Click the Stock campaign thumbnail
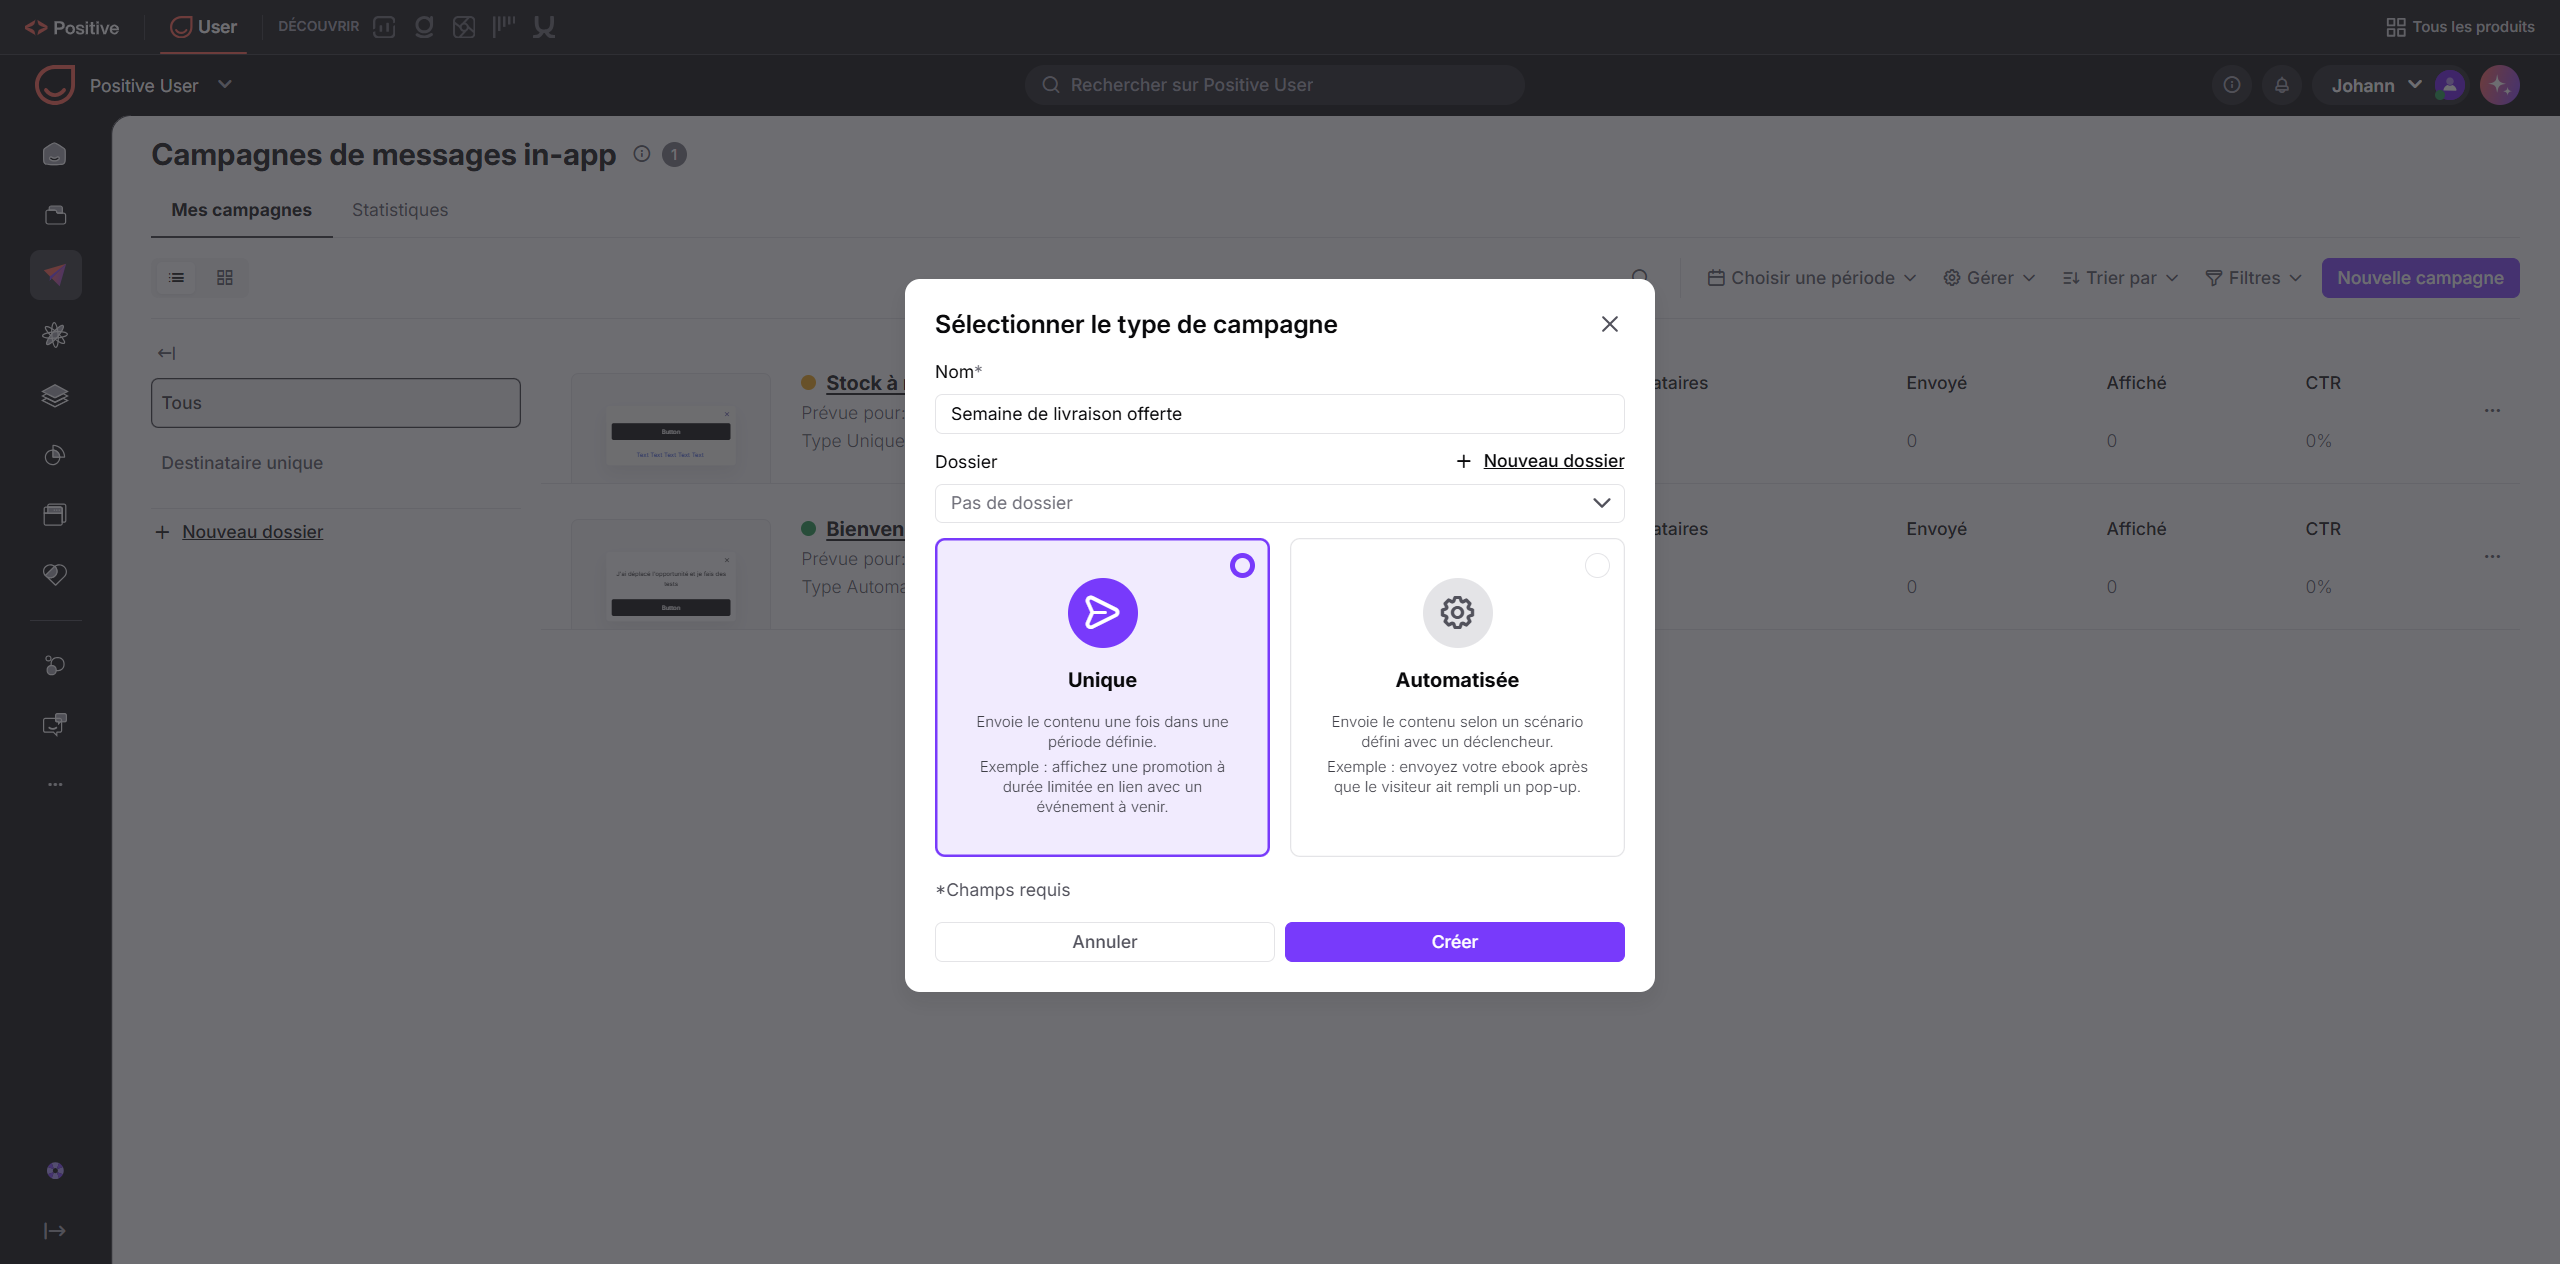 (671, 428)
